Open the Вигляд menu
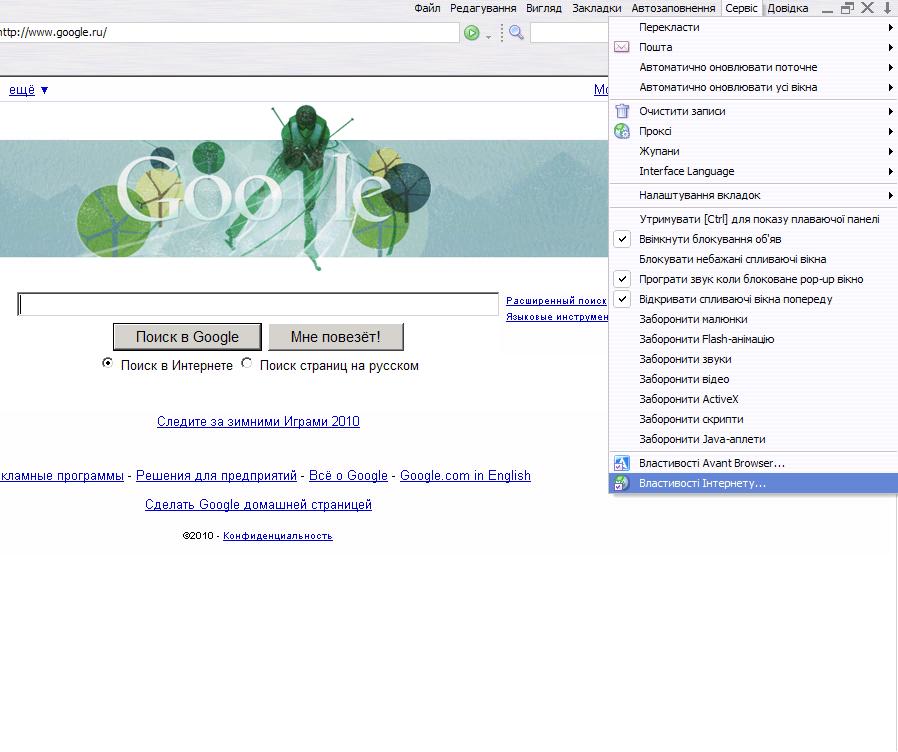The width and height of the screenshot is (898, 752). point(543,8)
